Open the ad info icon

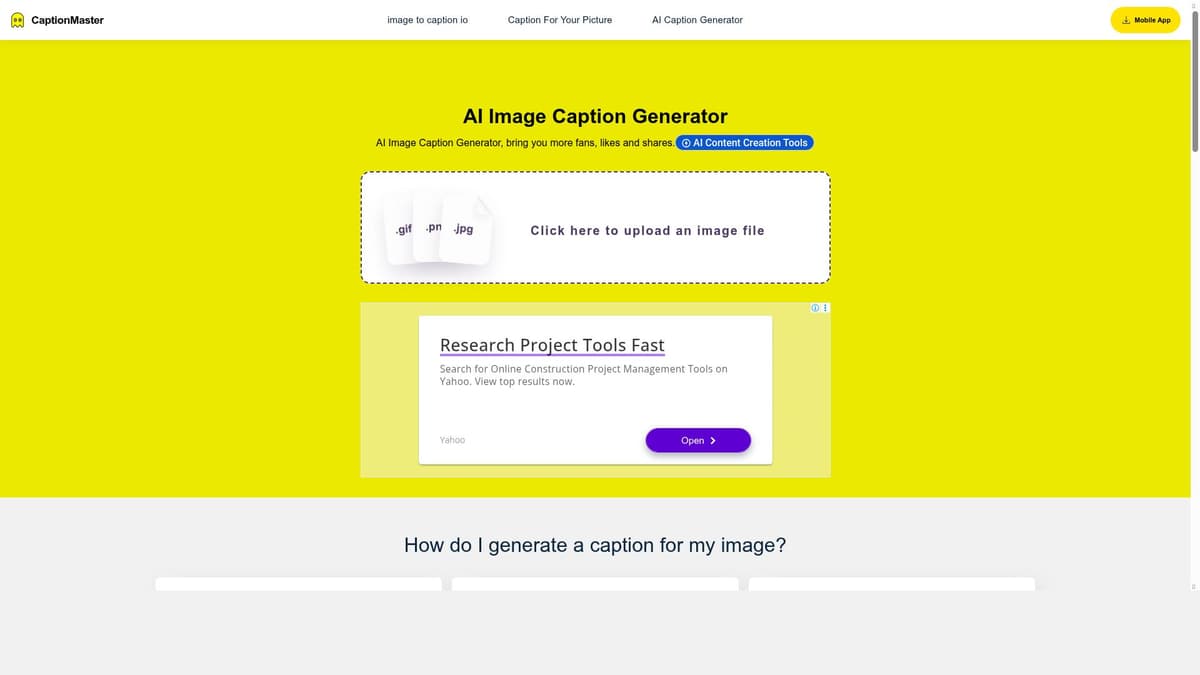(x=815, y=308)
